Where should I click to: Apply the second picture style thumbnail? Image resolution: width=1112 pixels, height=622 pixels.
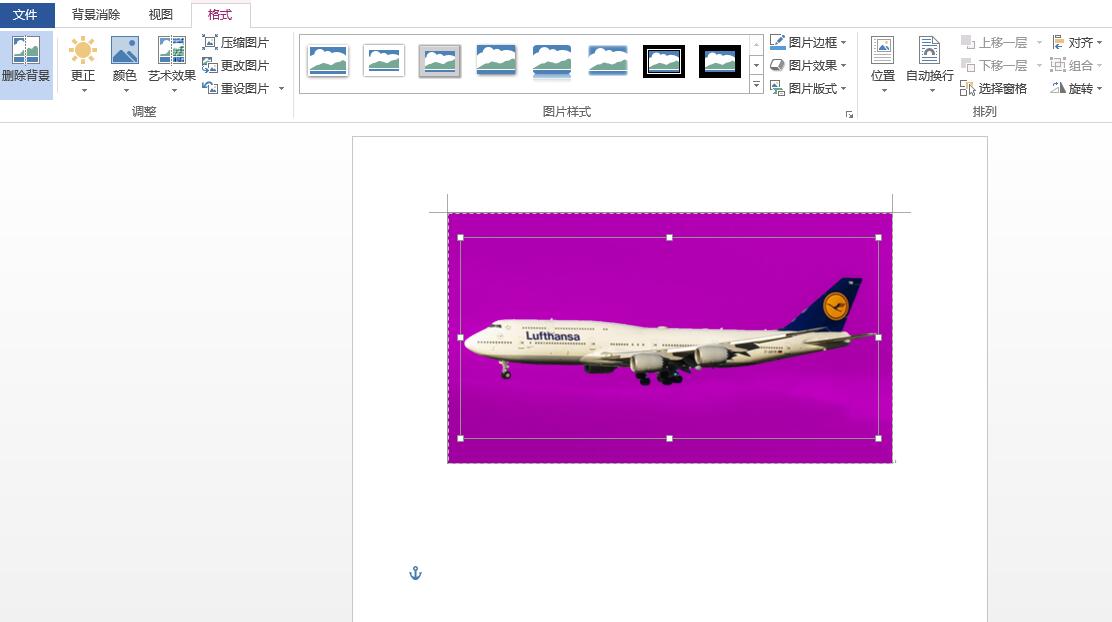click(384, 61)
